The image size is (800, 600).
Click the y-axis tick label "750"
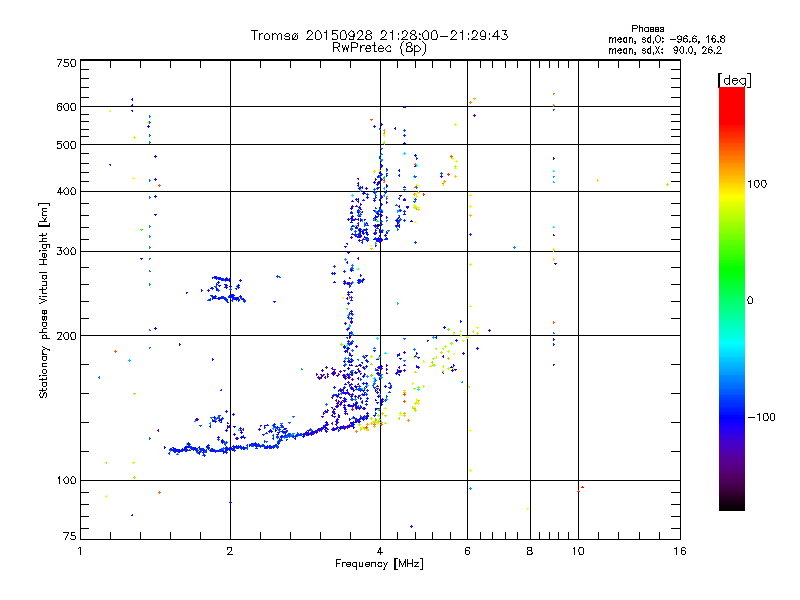coord(66,63)
